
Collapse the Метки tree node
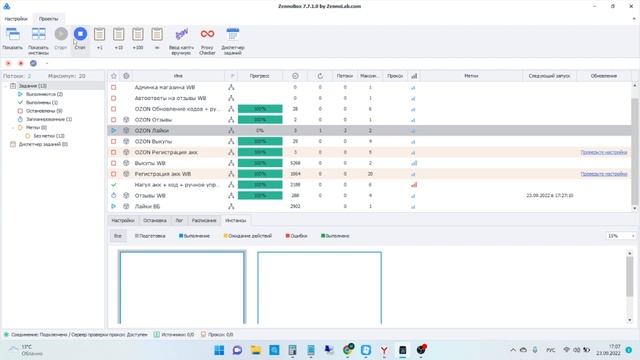[x=13, y=127]
